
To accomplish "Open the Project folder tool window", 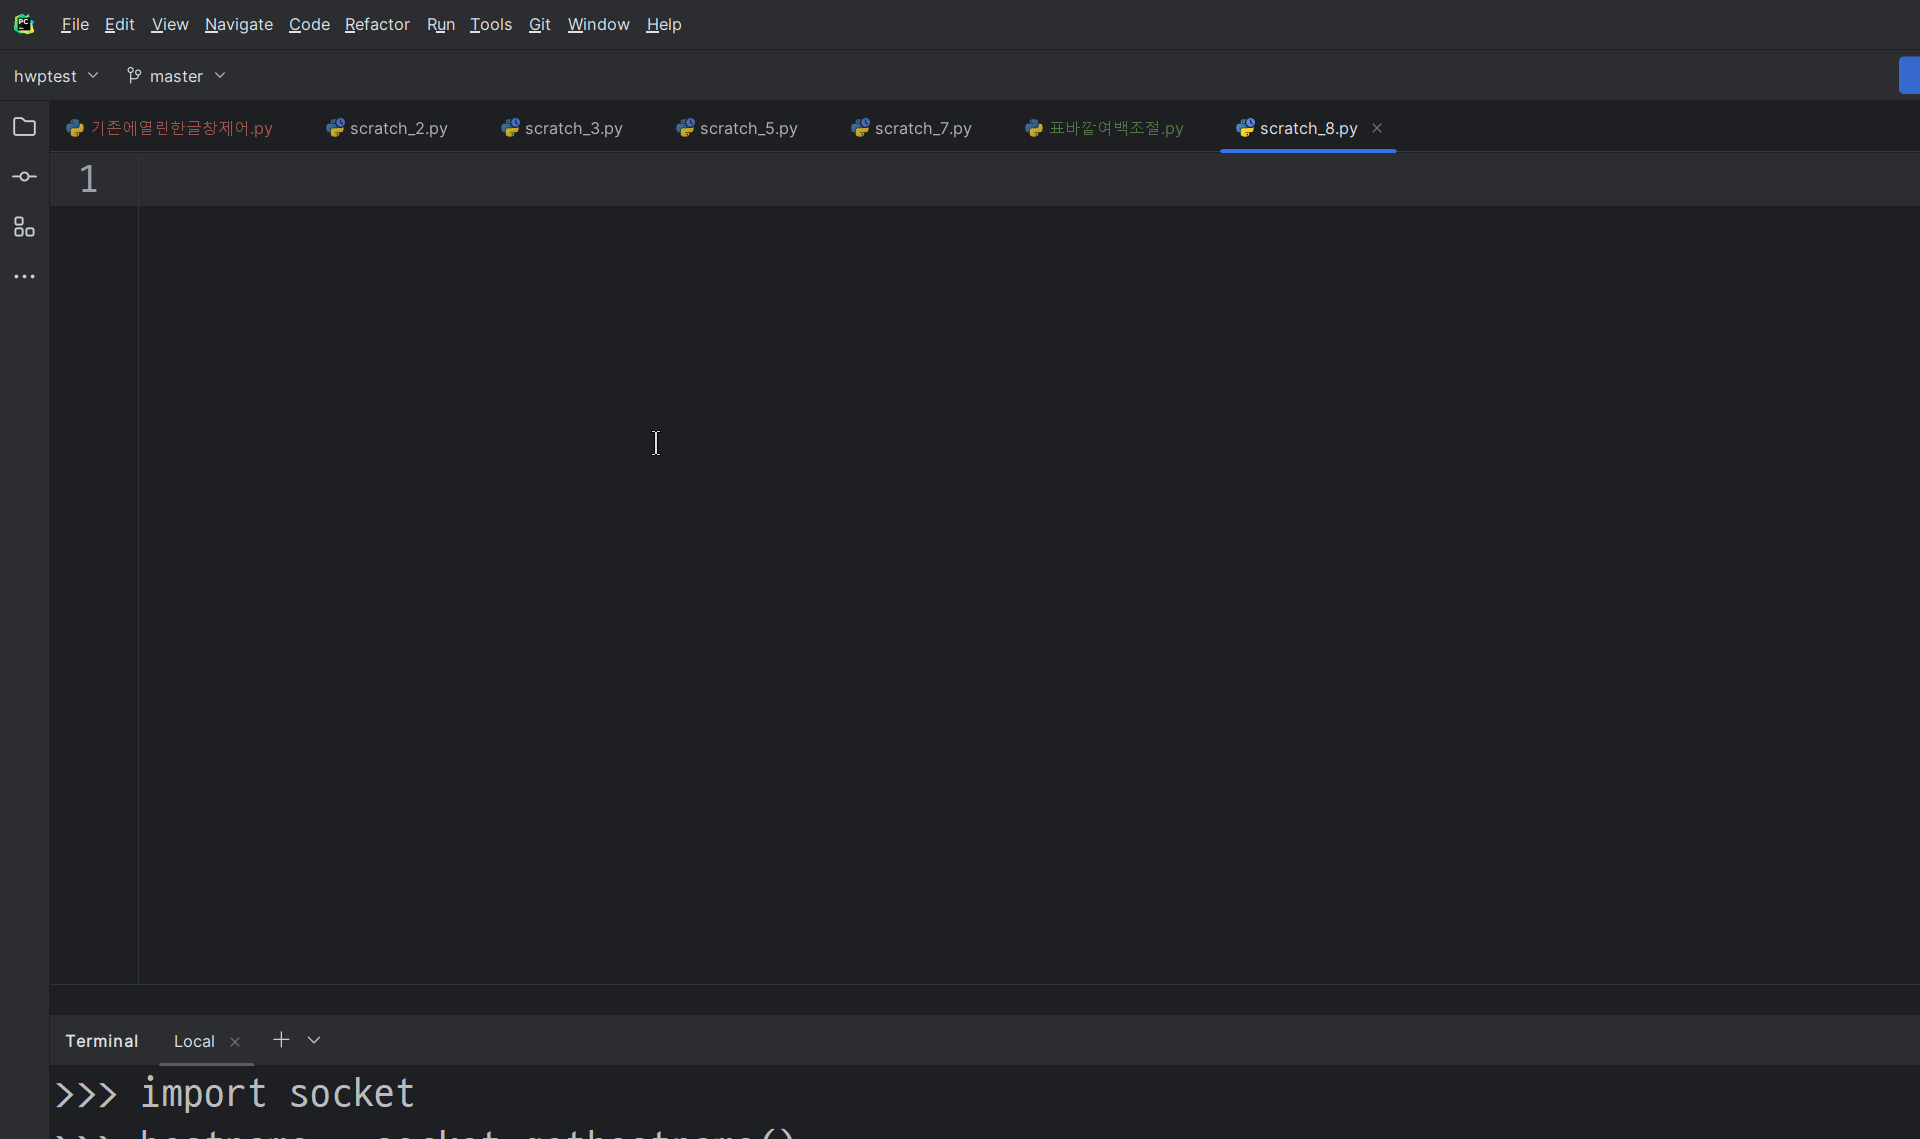I will (24, 127).
